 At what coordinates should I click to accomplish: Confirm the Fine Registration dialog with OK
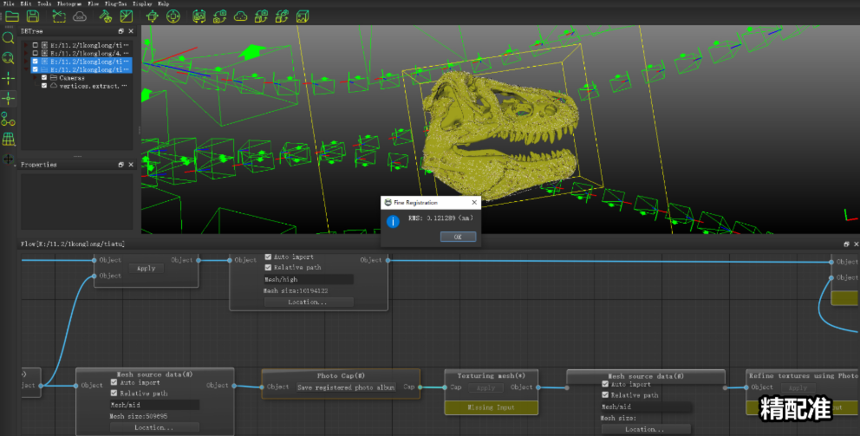coord(458,236)
